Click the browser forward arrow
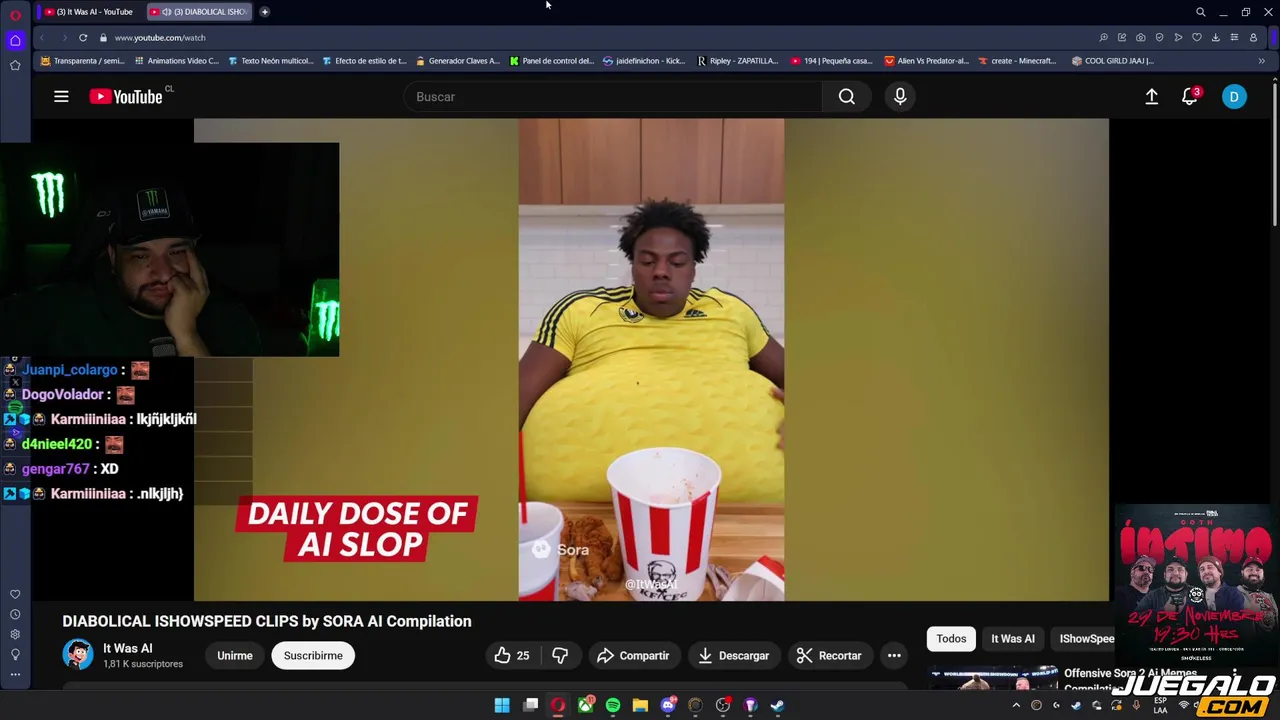The image size is (1280, 720). 64,38
